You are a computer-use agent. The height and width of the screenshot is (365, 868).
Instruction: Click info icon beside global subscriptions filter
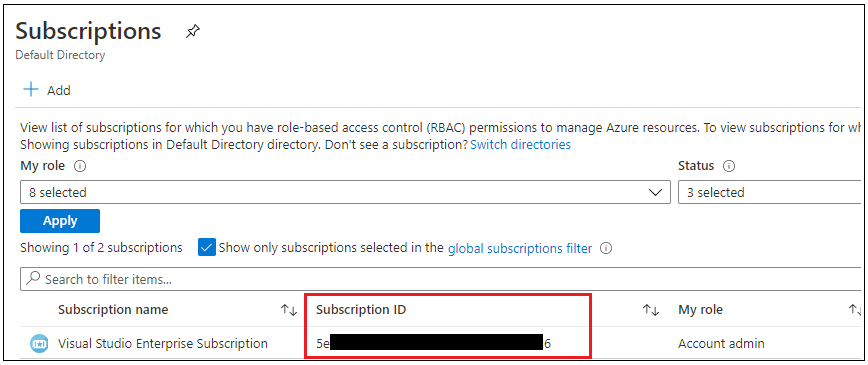coord(606,248)
